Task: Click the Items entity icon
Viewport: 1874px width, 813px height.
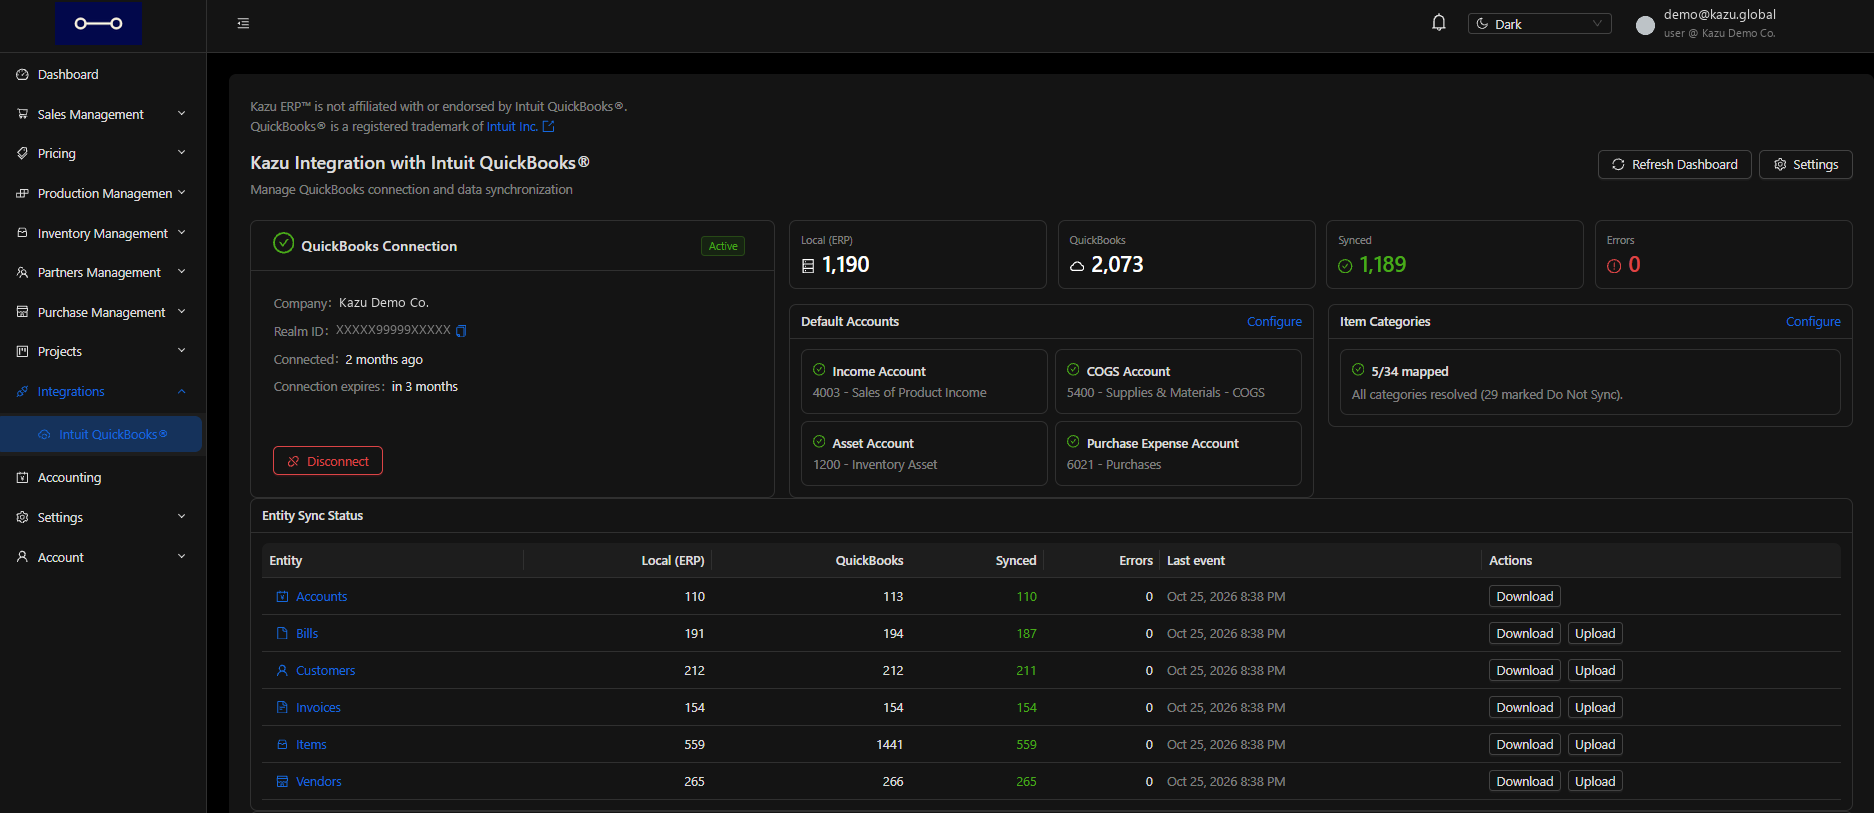Action: click(282, 745)
